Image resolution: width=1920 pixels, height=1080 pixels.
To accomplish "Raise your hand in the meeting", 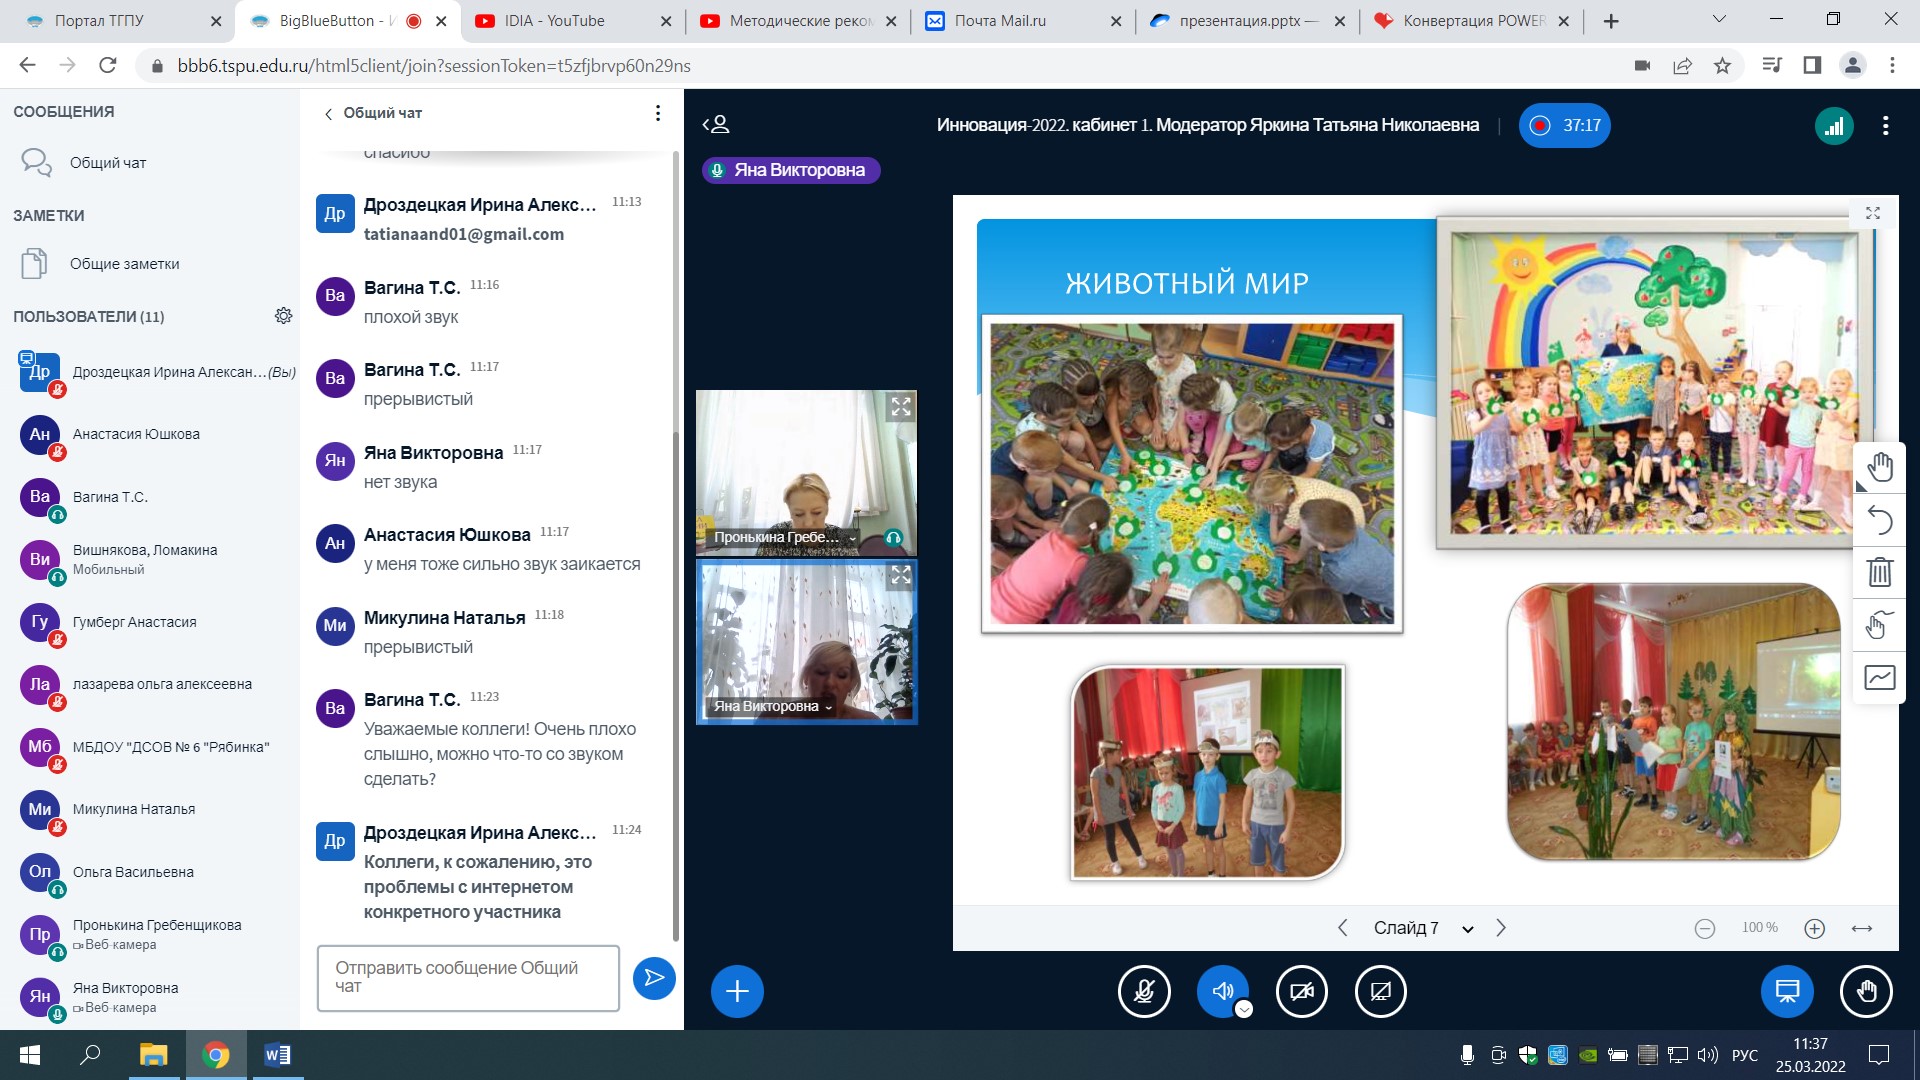I will (x=1866, y=991).
